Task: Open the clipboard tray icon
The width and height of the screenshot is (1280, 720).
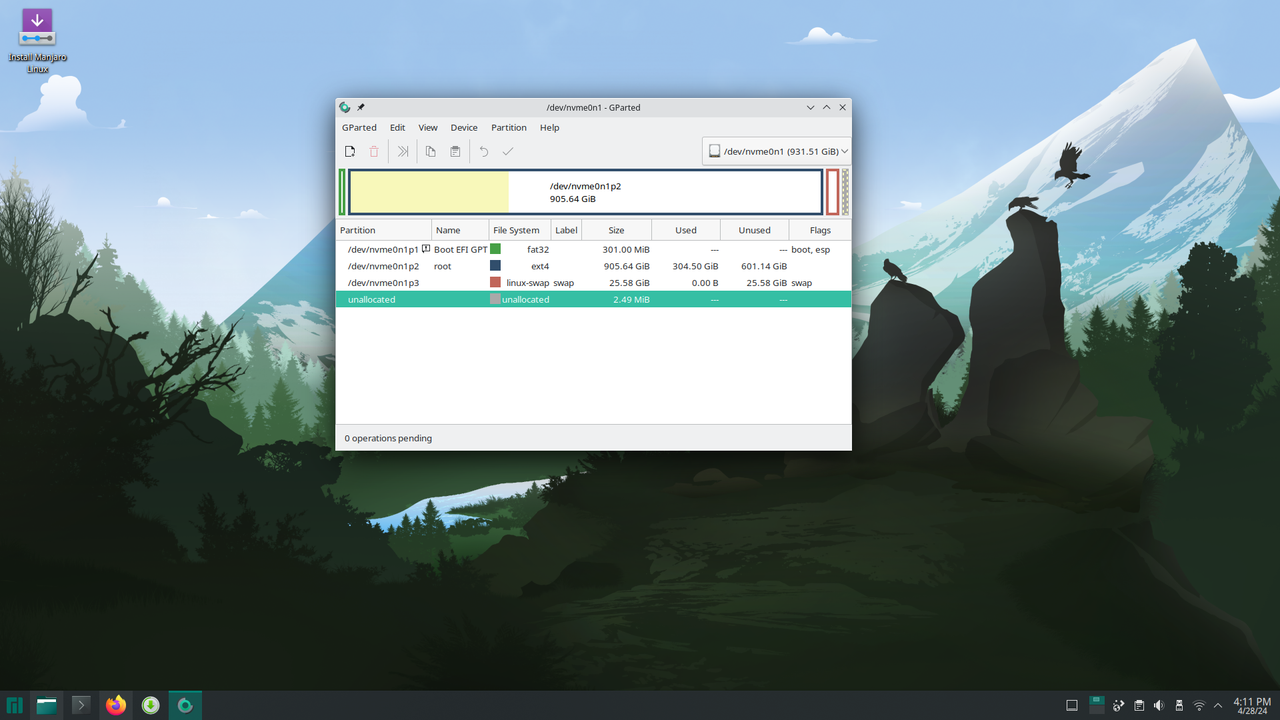Action: [1139, 705]
